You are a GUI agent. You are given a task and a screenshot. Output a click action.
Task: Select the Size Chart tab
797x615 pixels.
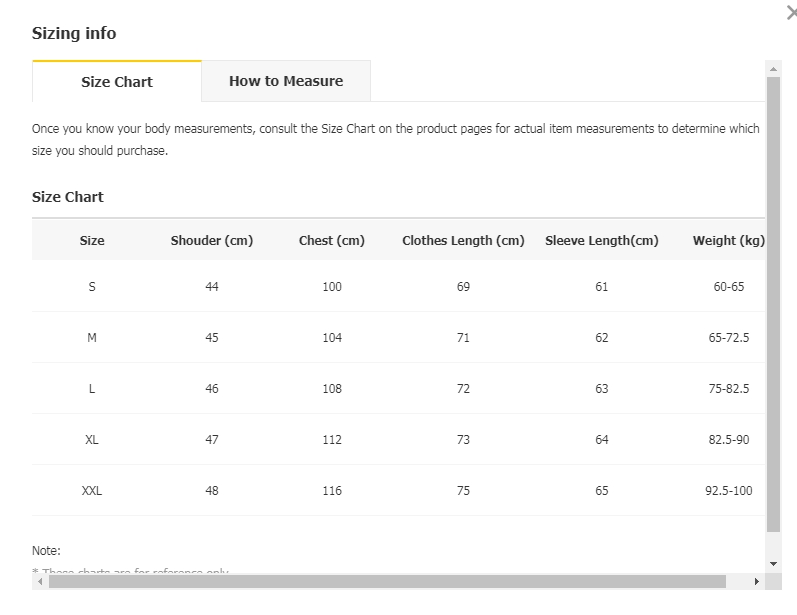(117, 82)
